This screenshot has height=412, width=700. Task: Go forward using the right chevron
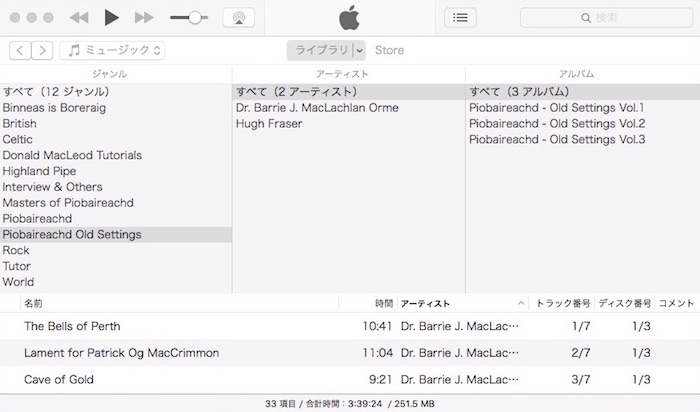coord(44,50)
